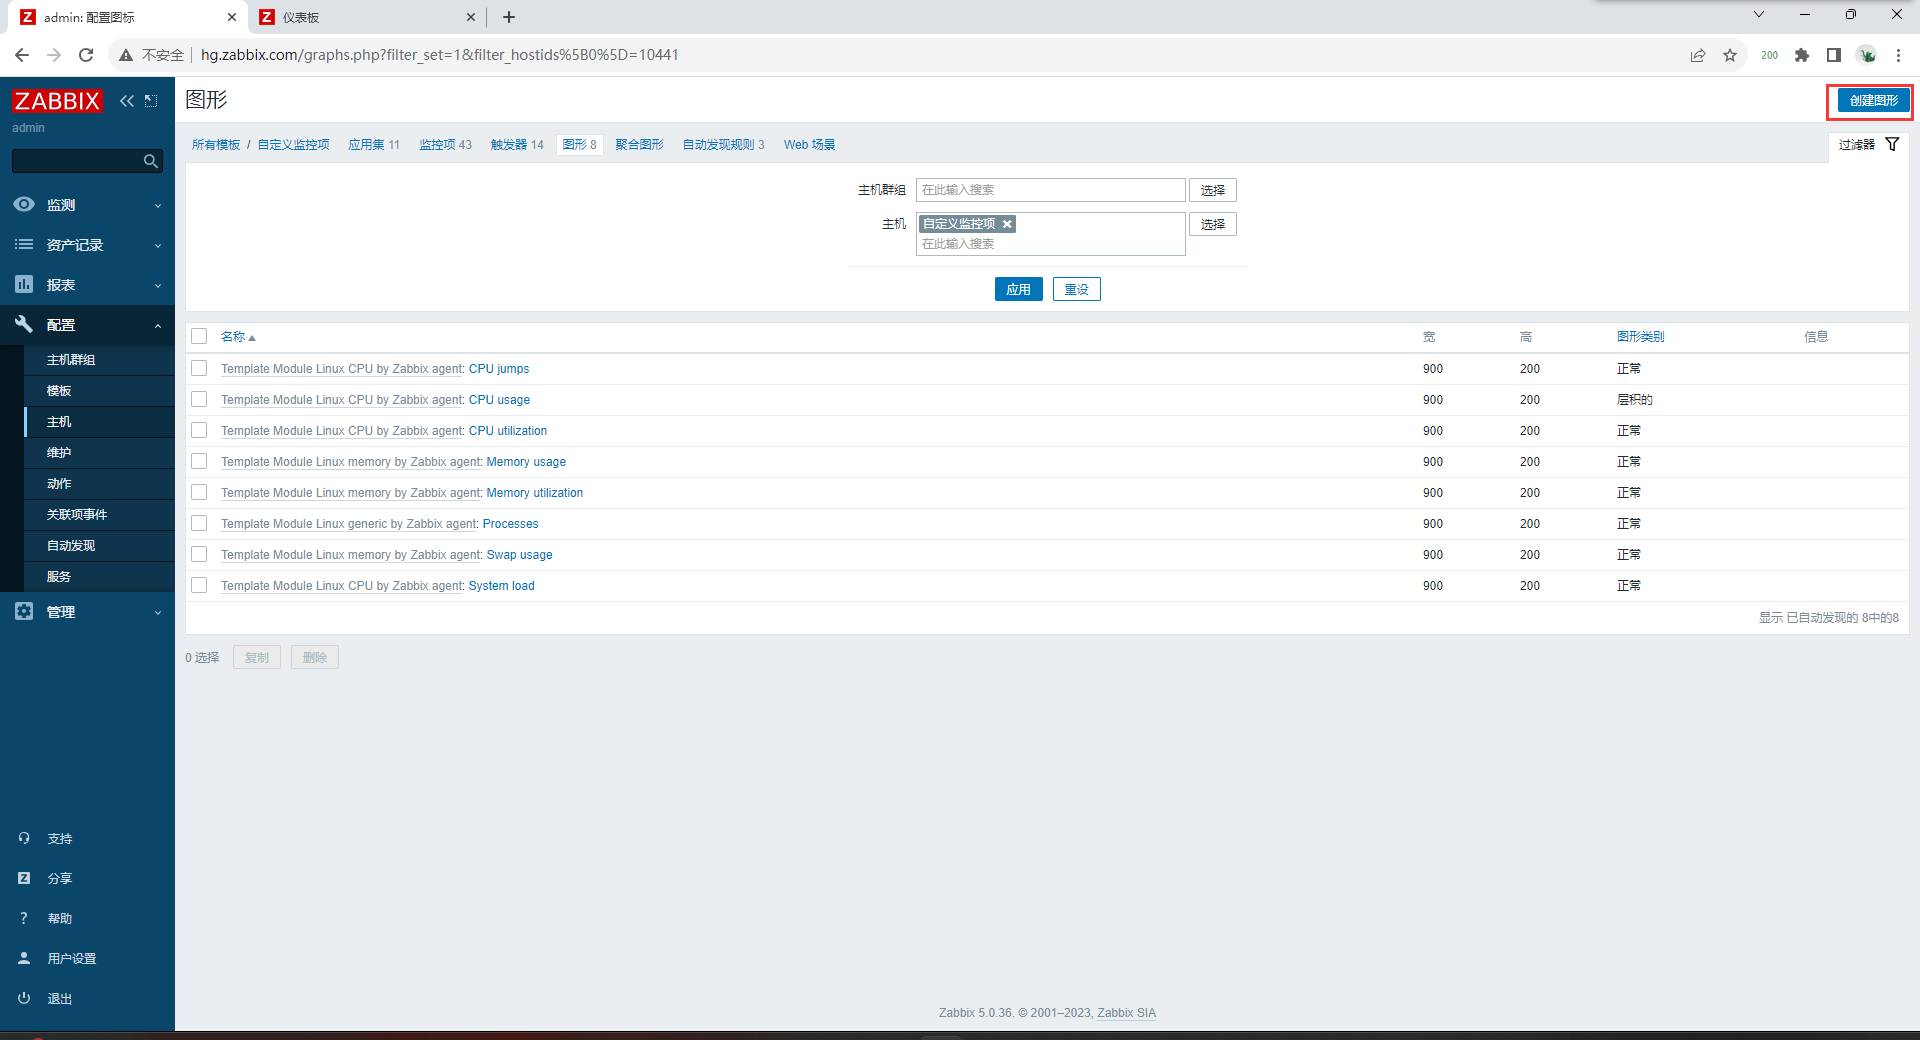Click the sidebar search magnifier icon
The height and width of the screenshot is (1040, 1920).
pos(151,161)
